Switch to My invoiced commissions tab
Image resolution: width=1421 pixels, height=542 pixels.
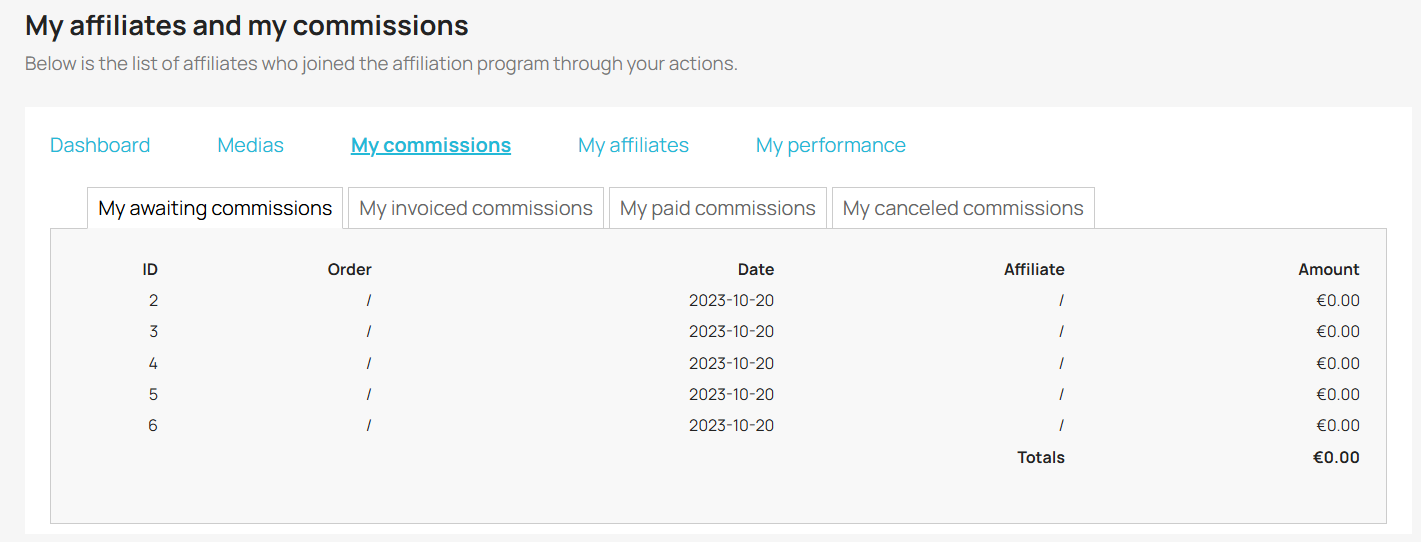click(476, 208)
